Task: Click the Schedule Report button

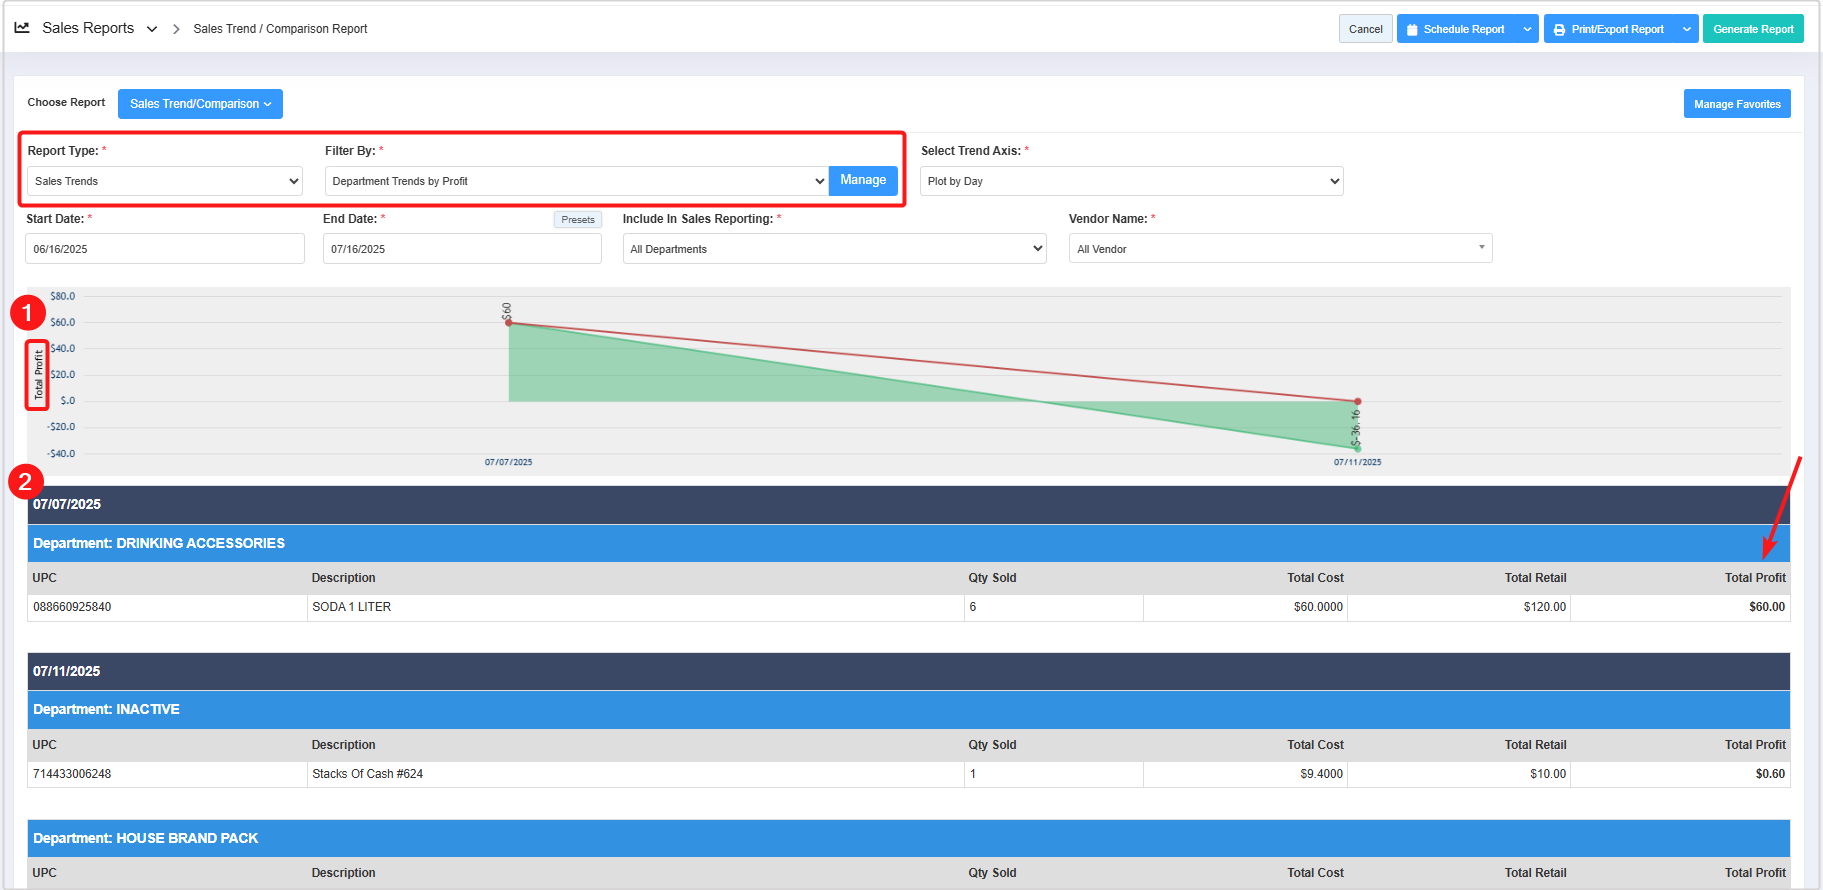Action: 1456,29
